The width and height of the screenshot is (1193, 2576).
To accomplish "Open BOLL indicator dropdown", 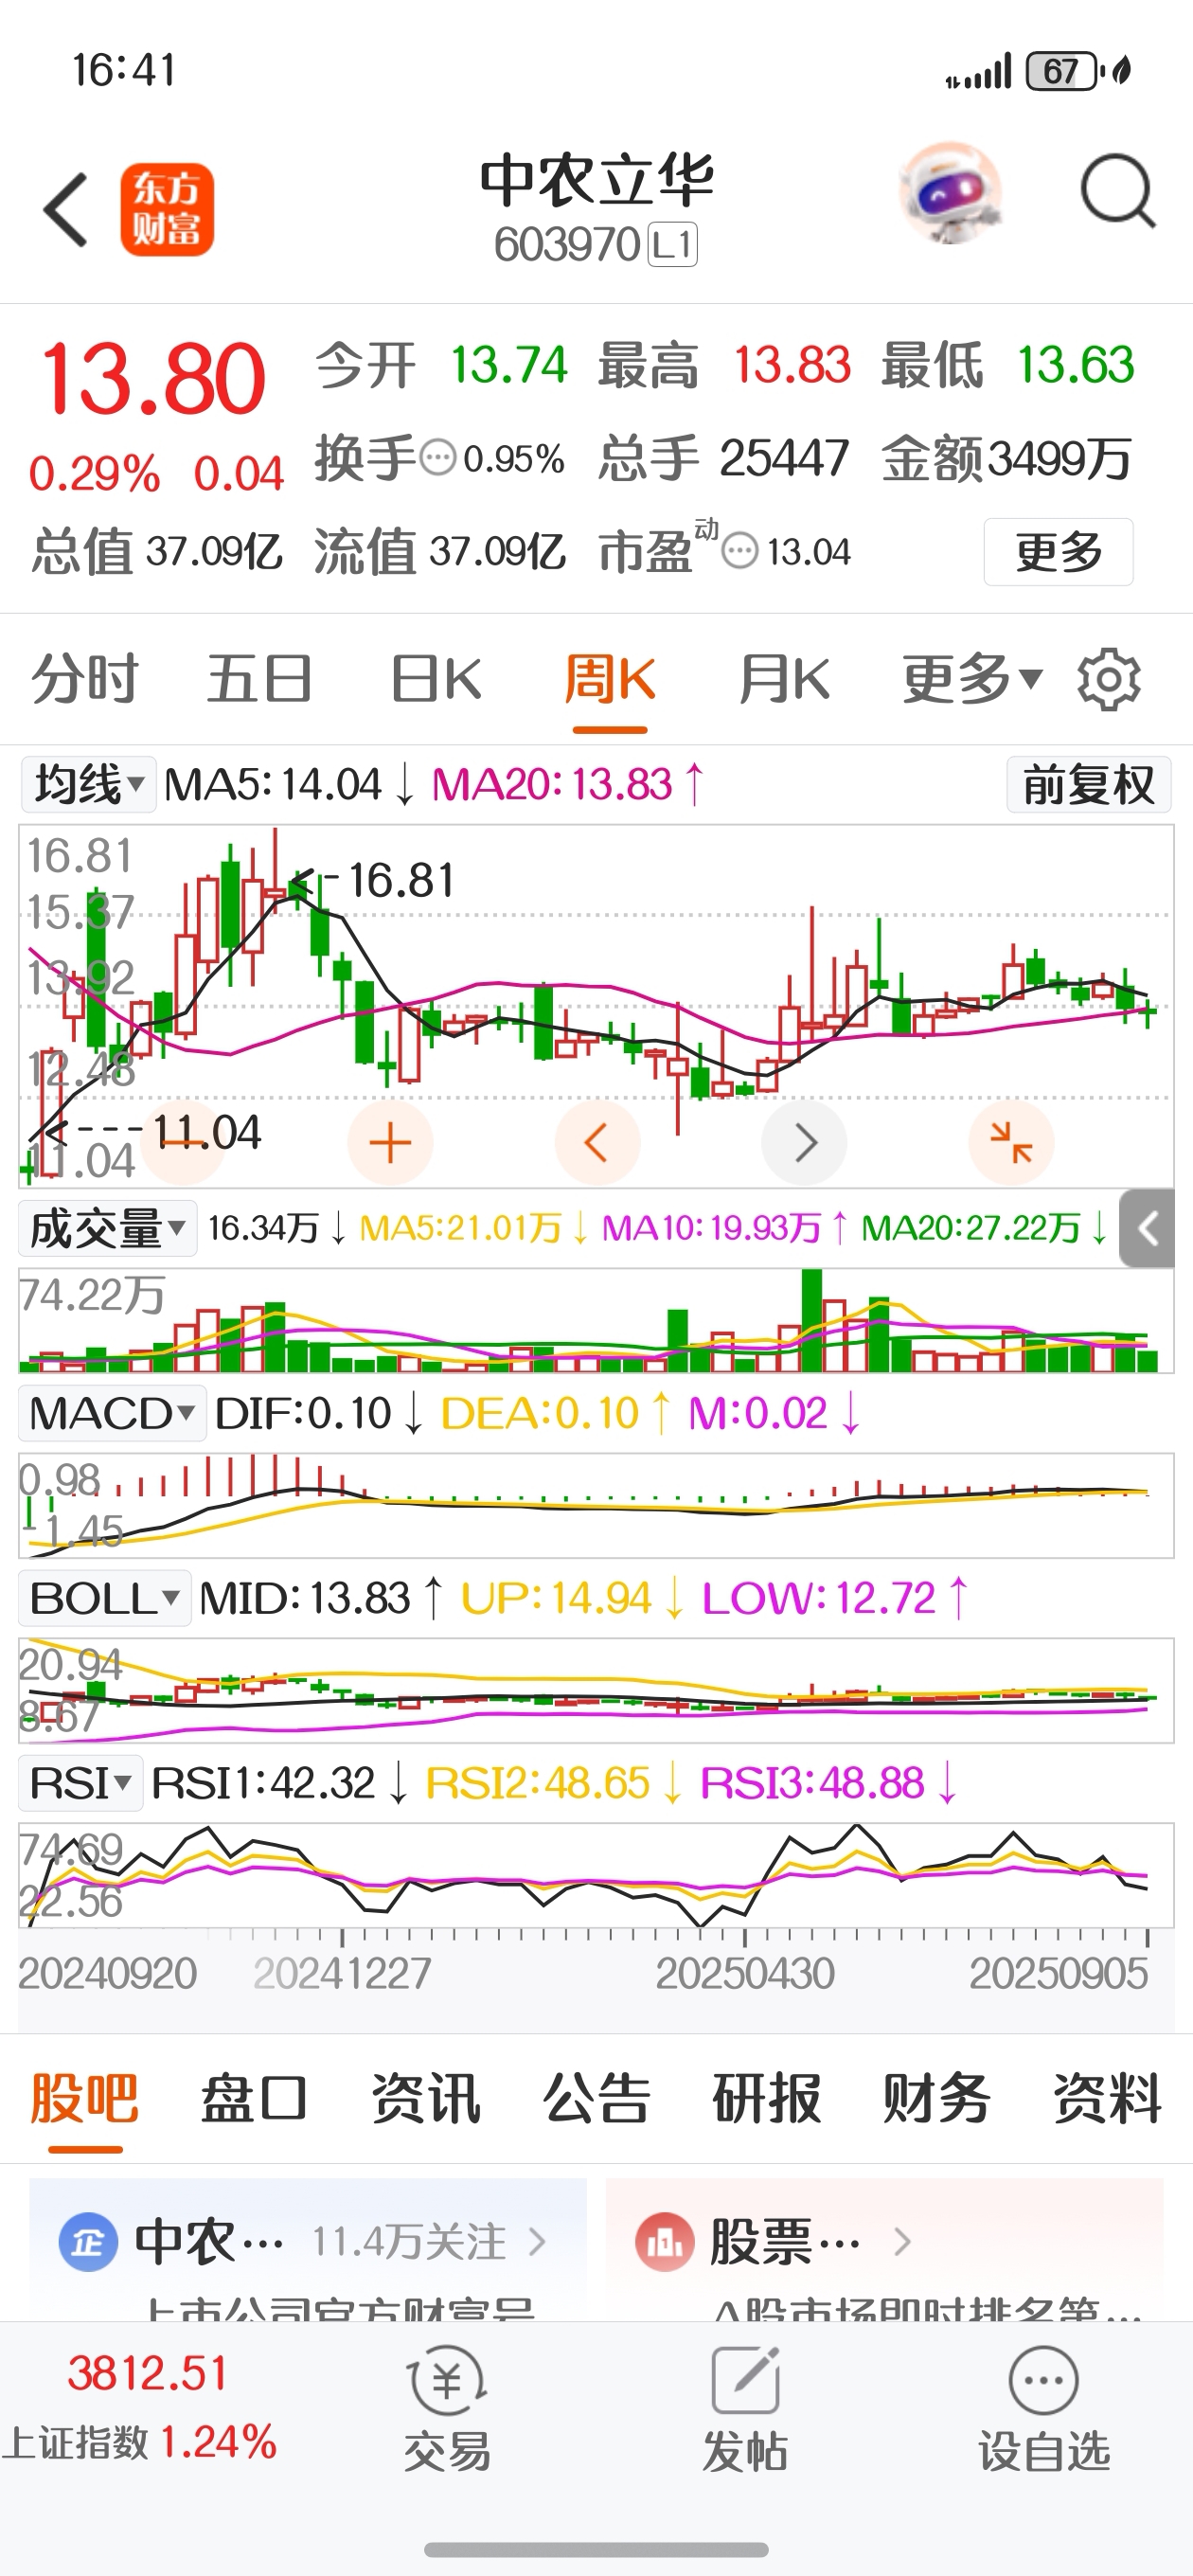I will 105,1598.
